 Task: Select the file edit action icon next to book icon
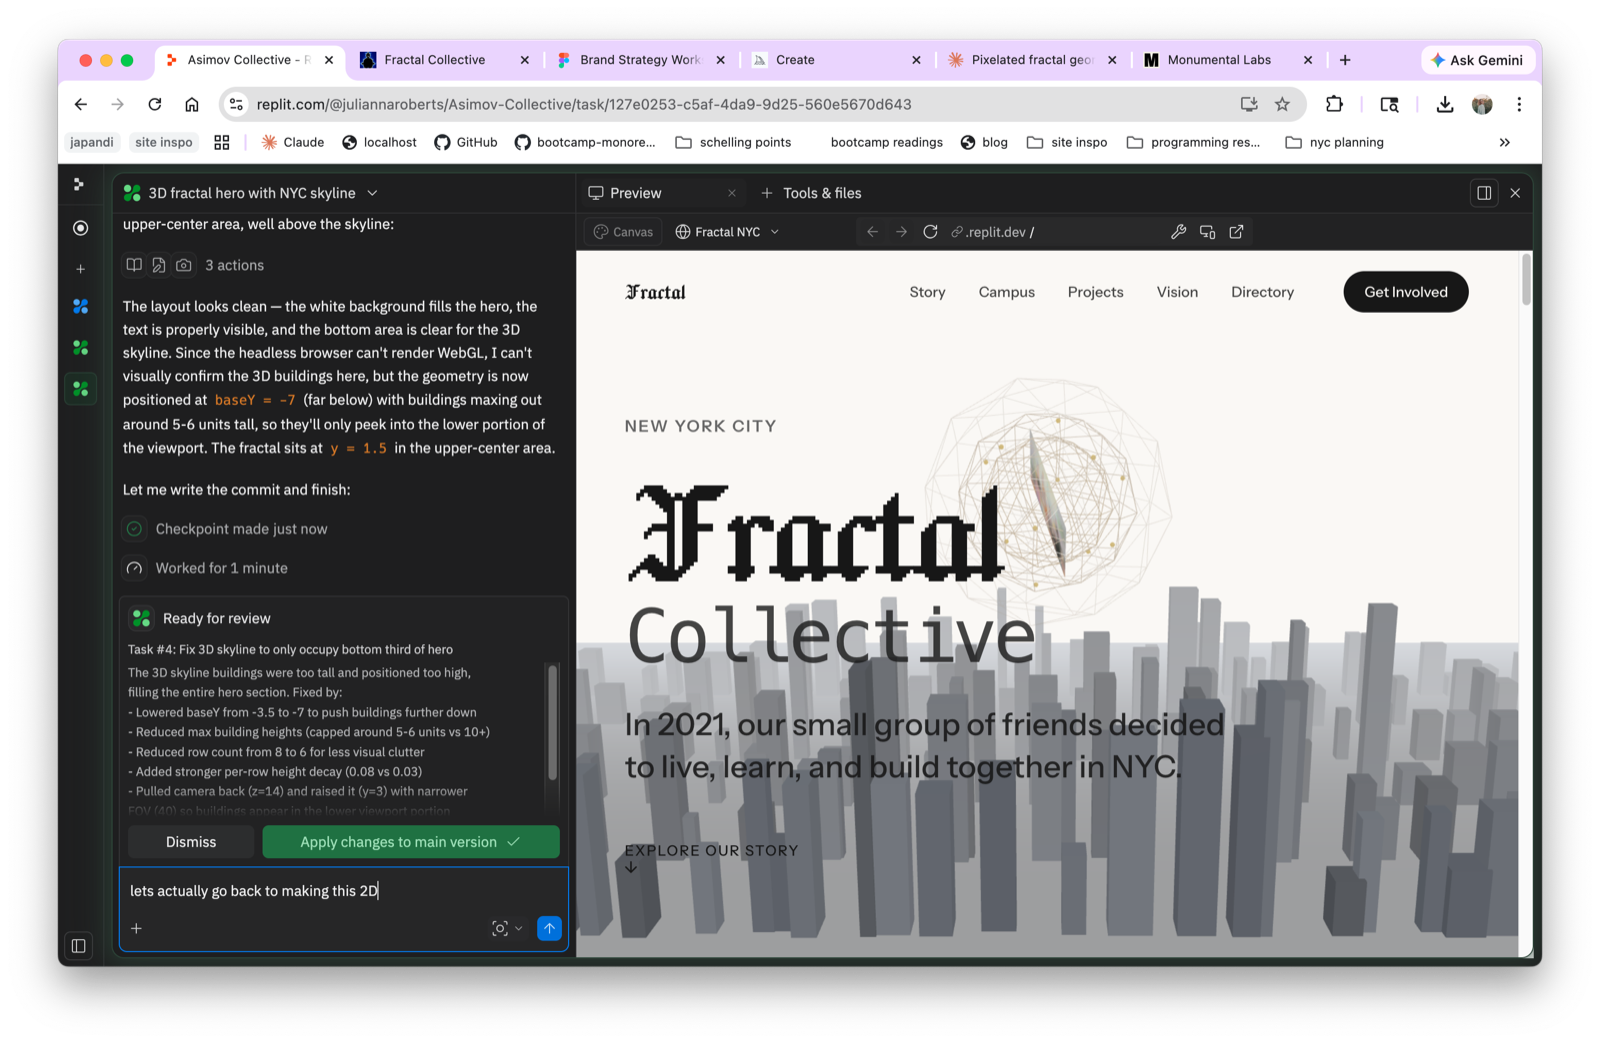pos(159,264)
